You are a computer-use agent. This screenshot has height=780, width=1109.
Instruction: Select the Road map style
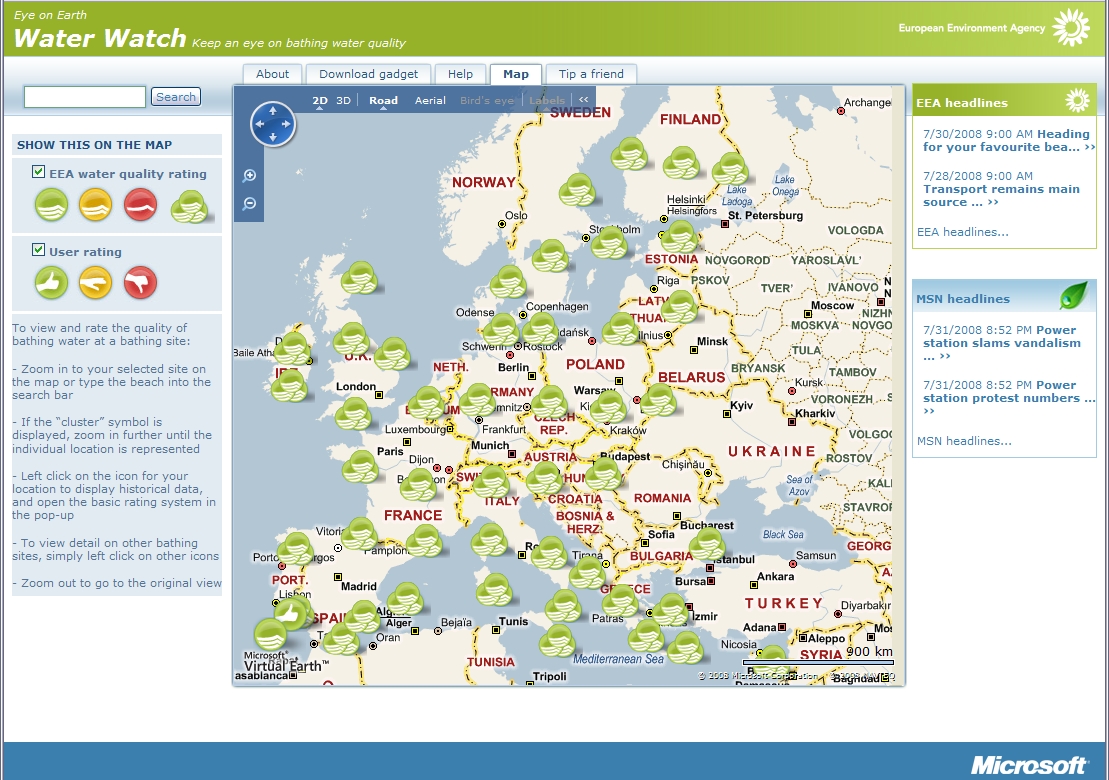point(383,100)
